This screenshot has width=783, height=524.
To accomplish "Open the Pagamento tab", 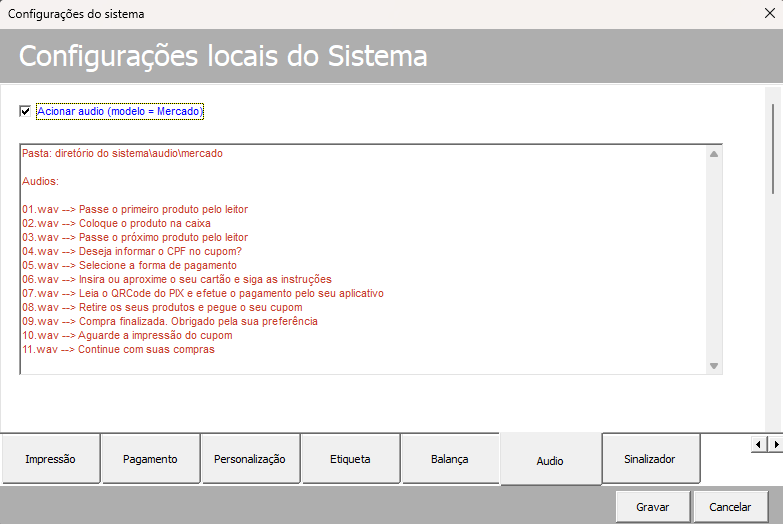I will point(150,459).
